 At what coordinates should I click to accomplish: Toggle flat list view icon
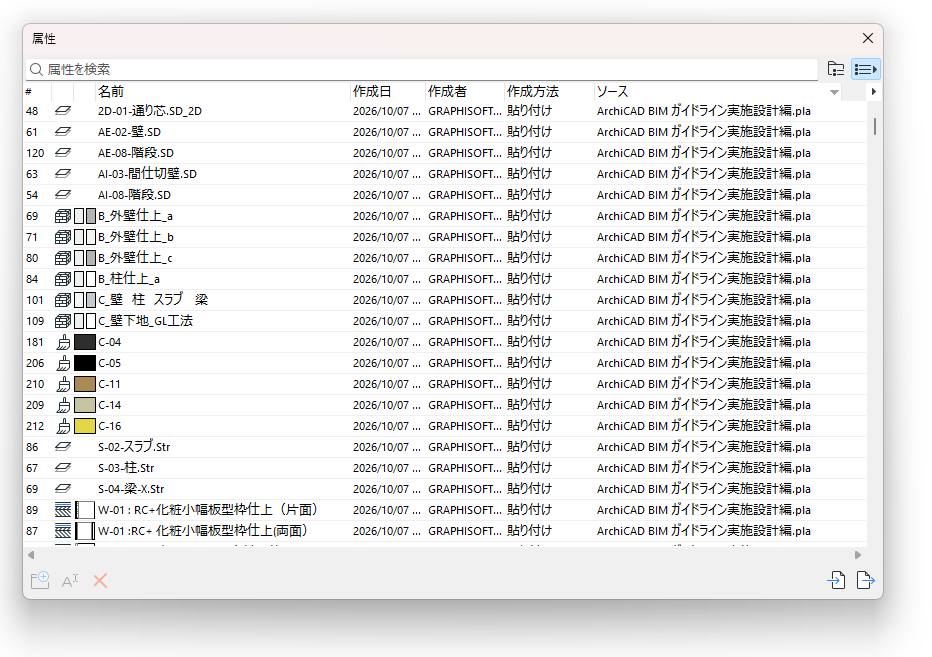coord(865,69)
